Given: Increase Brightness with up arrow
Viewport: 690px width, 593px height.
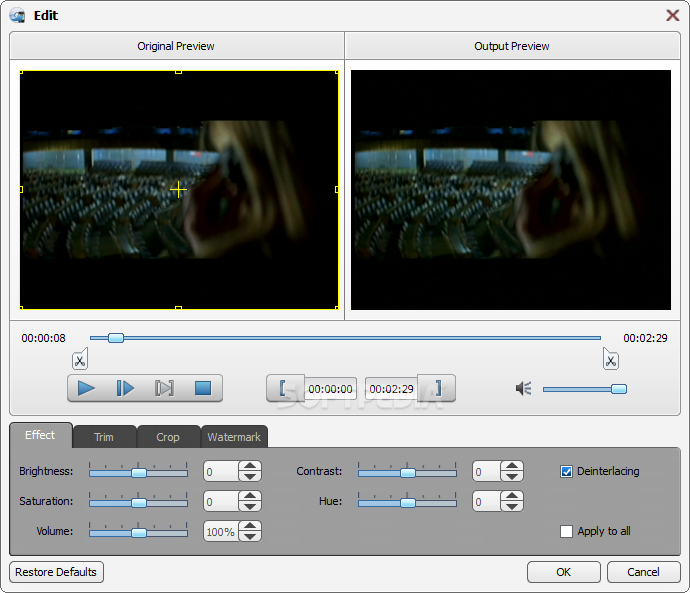Looking at the screenshot, I should pos(250,466).
